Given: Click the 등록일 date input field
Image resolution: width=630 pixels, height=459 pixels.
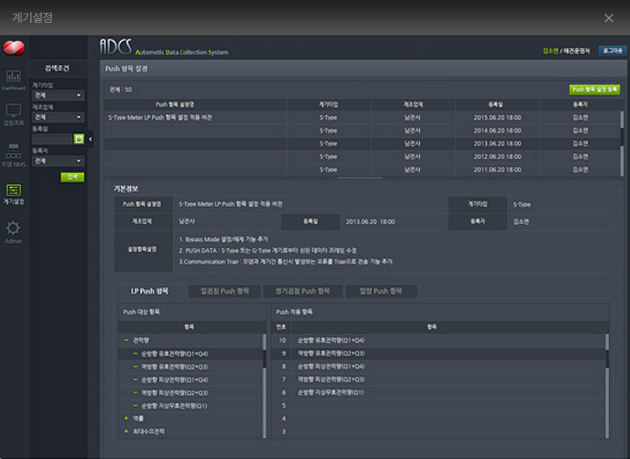Looking at the screenshot, I should 52,139.
